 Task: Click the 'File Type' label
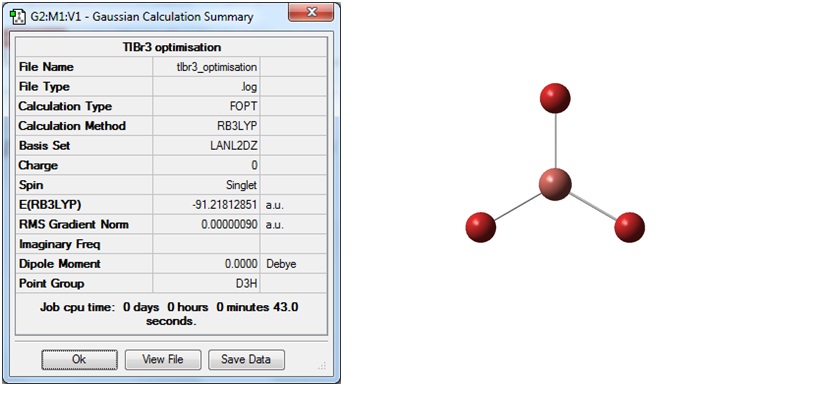click(x=44, y=86)
